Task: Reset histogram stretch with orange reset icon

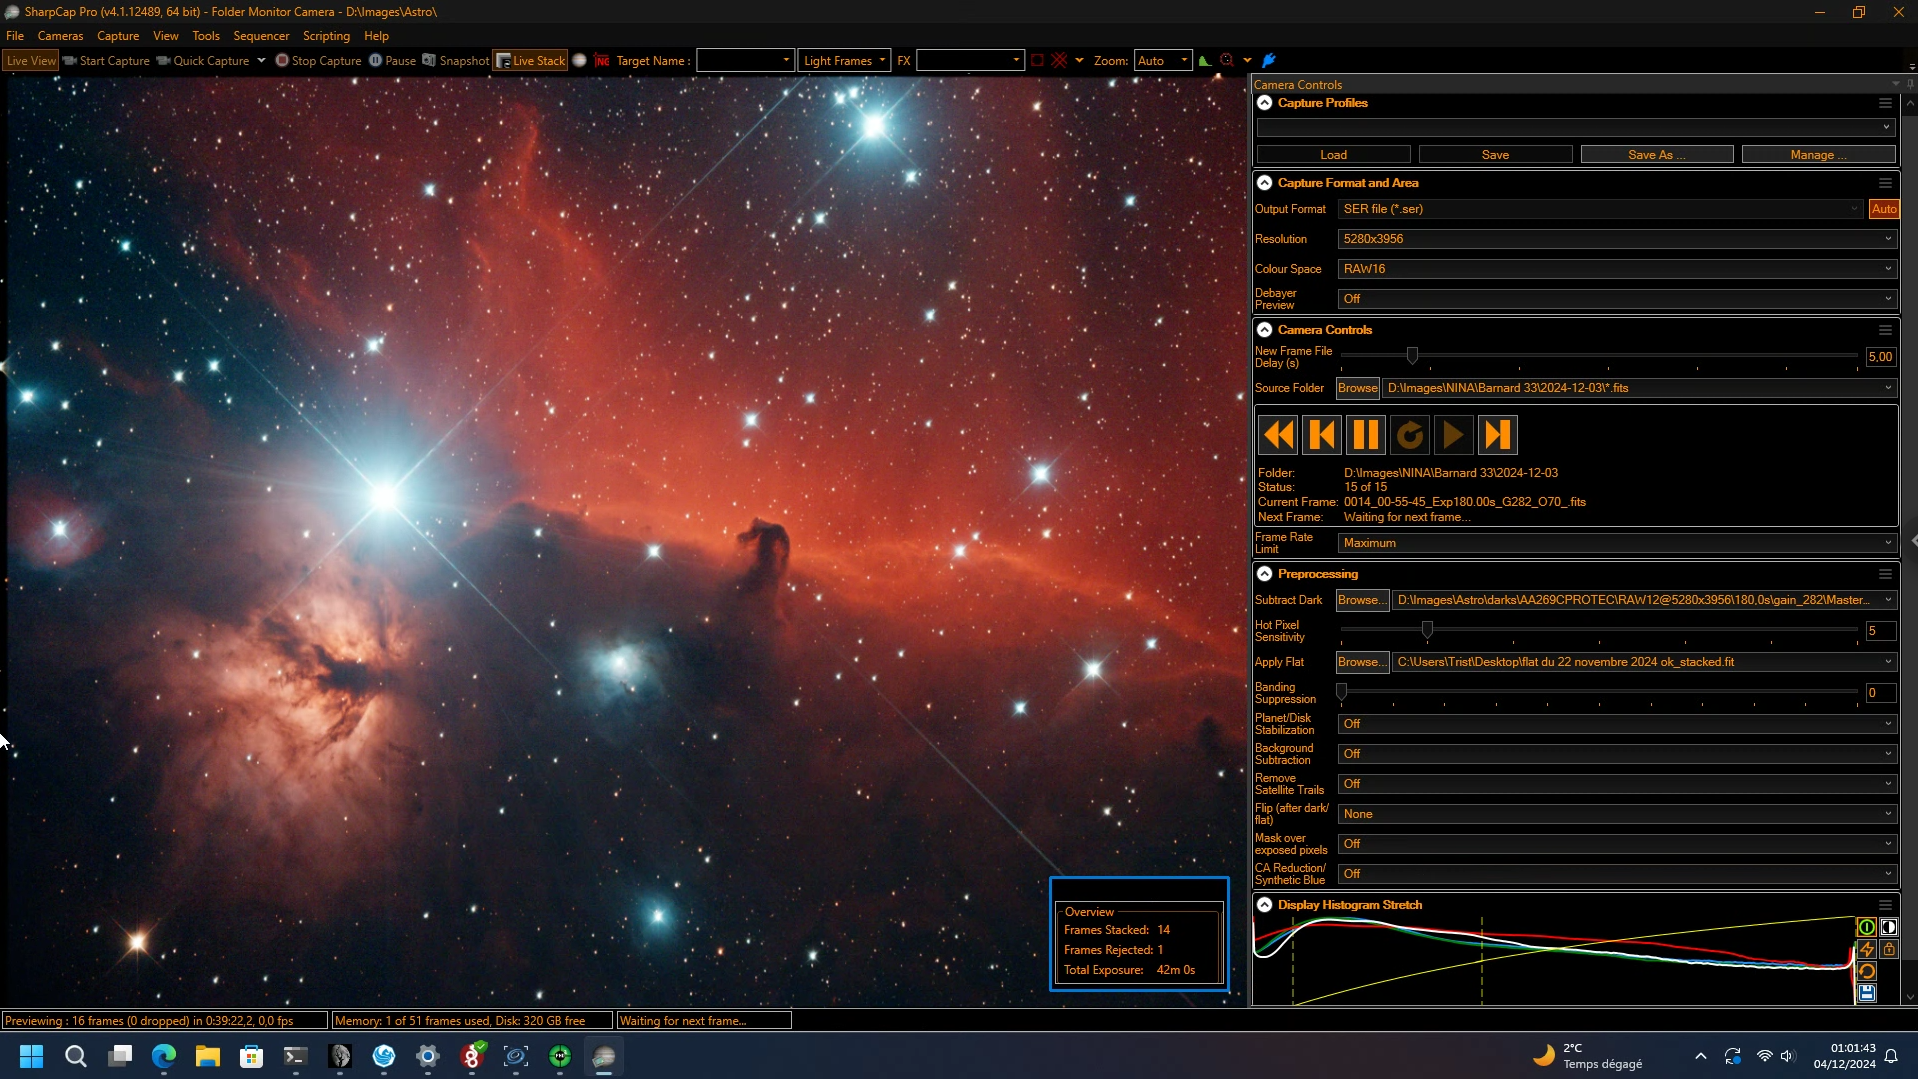Action: tap(1866, 971)
